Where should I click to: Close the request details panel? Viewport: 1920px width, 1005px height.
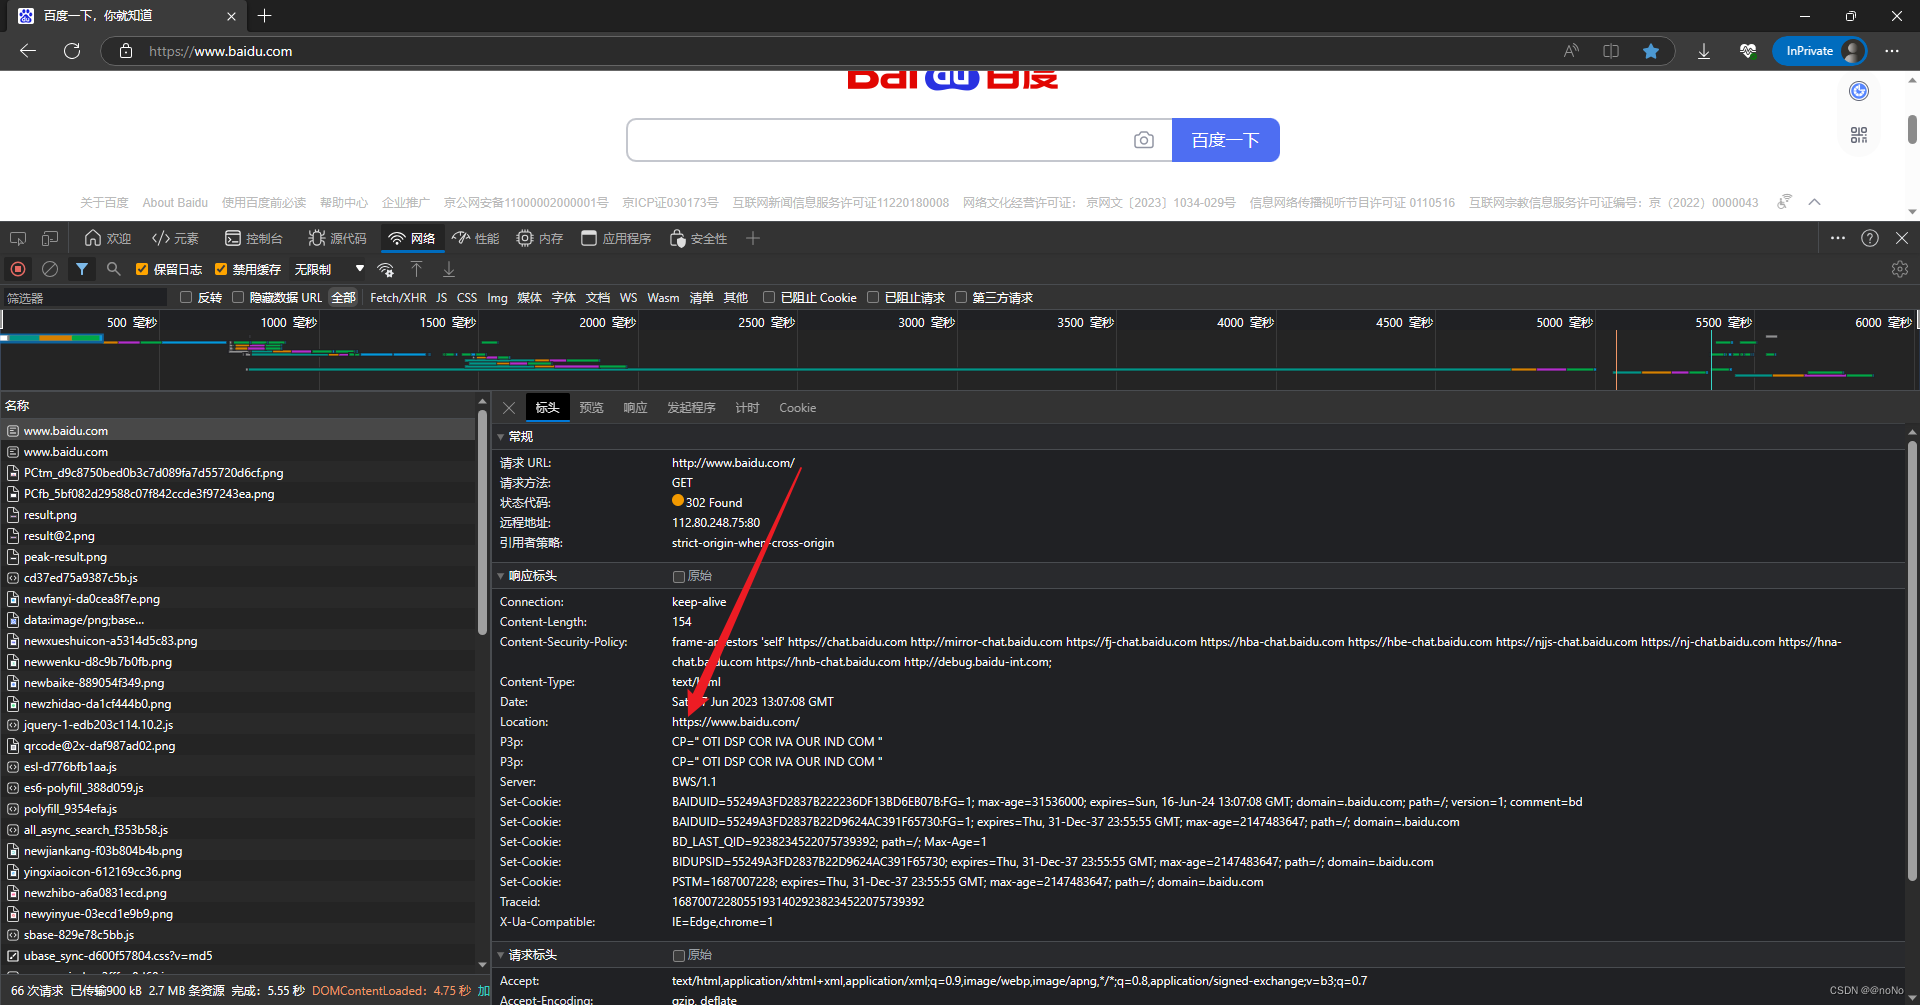coord(509,408)
